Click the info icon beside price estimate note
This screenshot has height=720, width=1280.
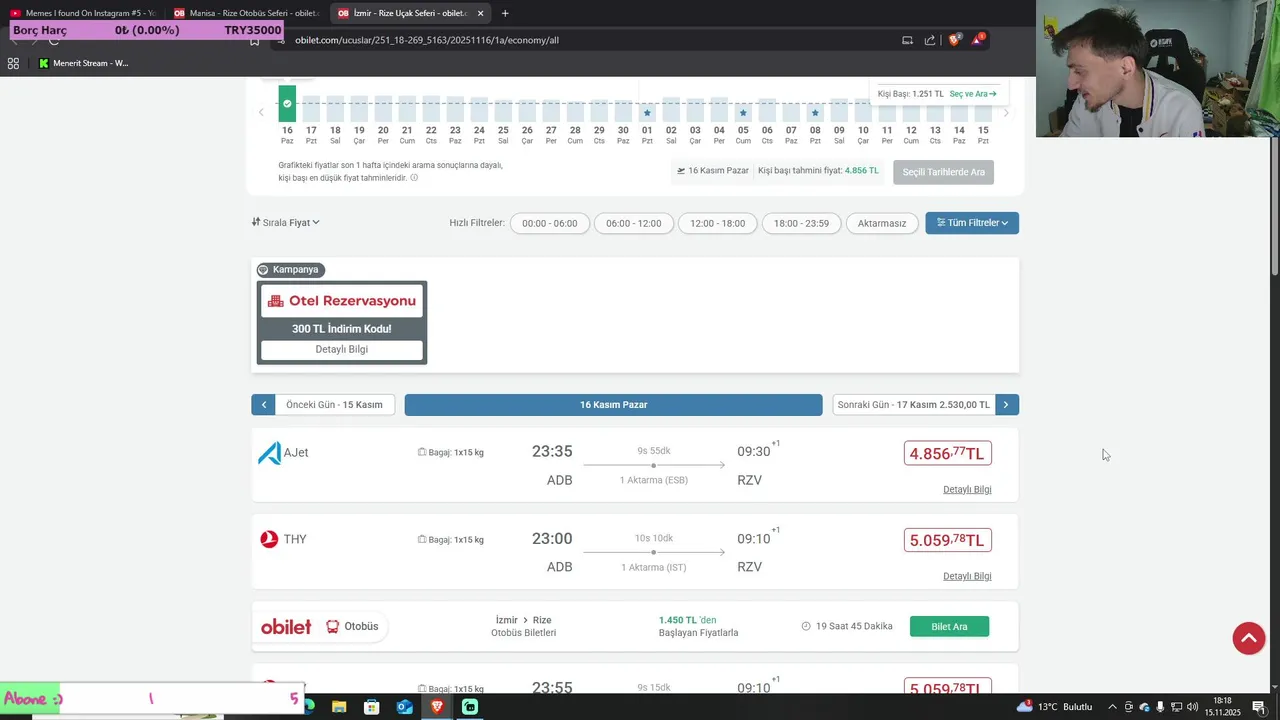(414, 178)
